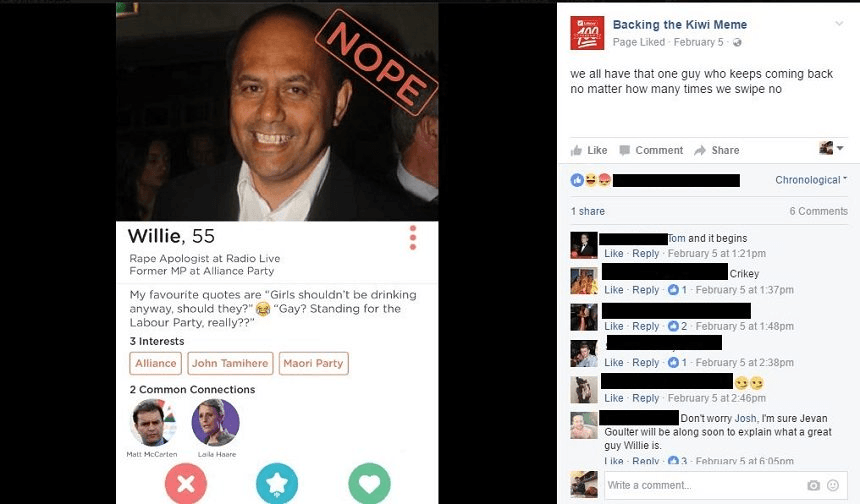Select the Alliance interest tag

pos(156,363)
